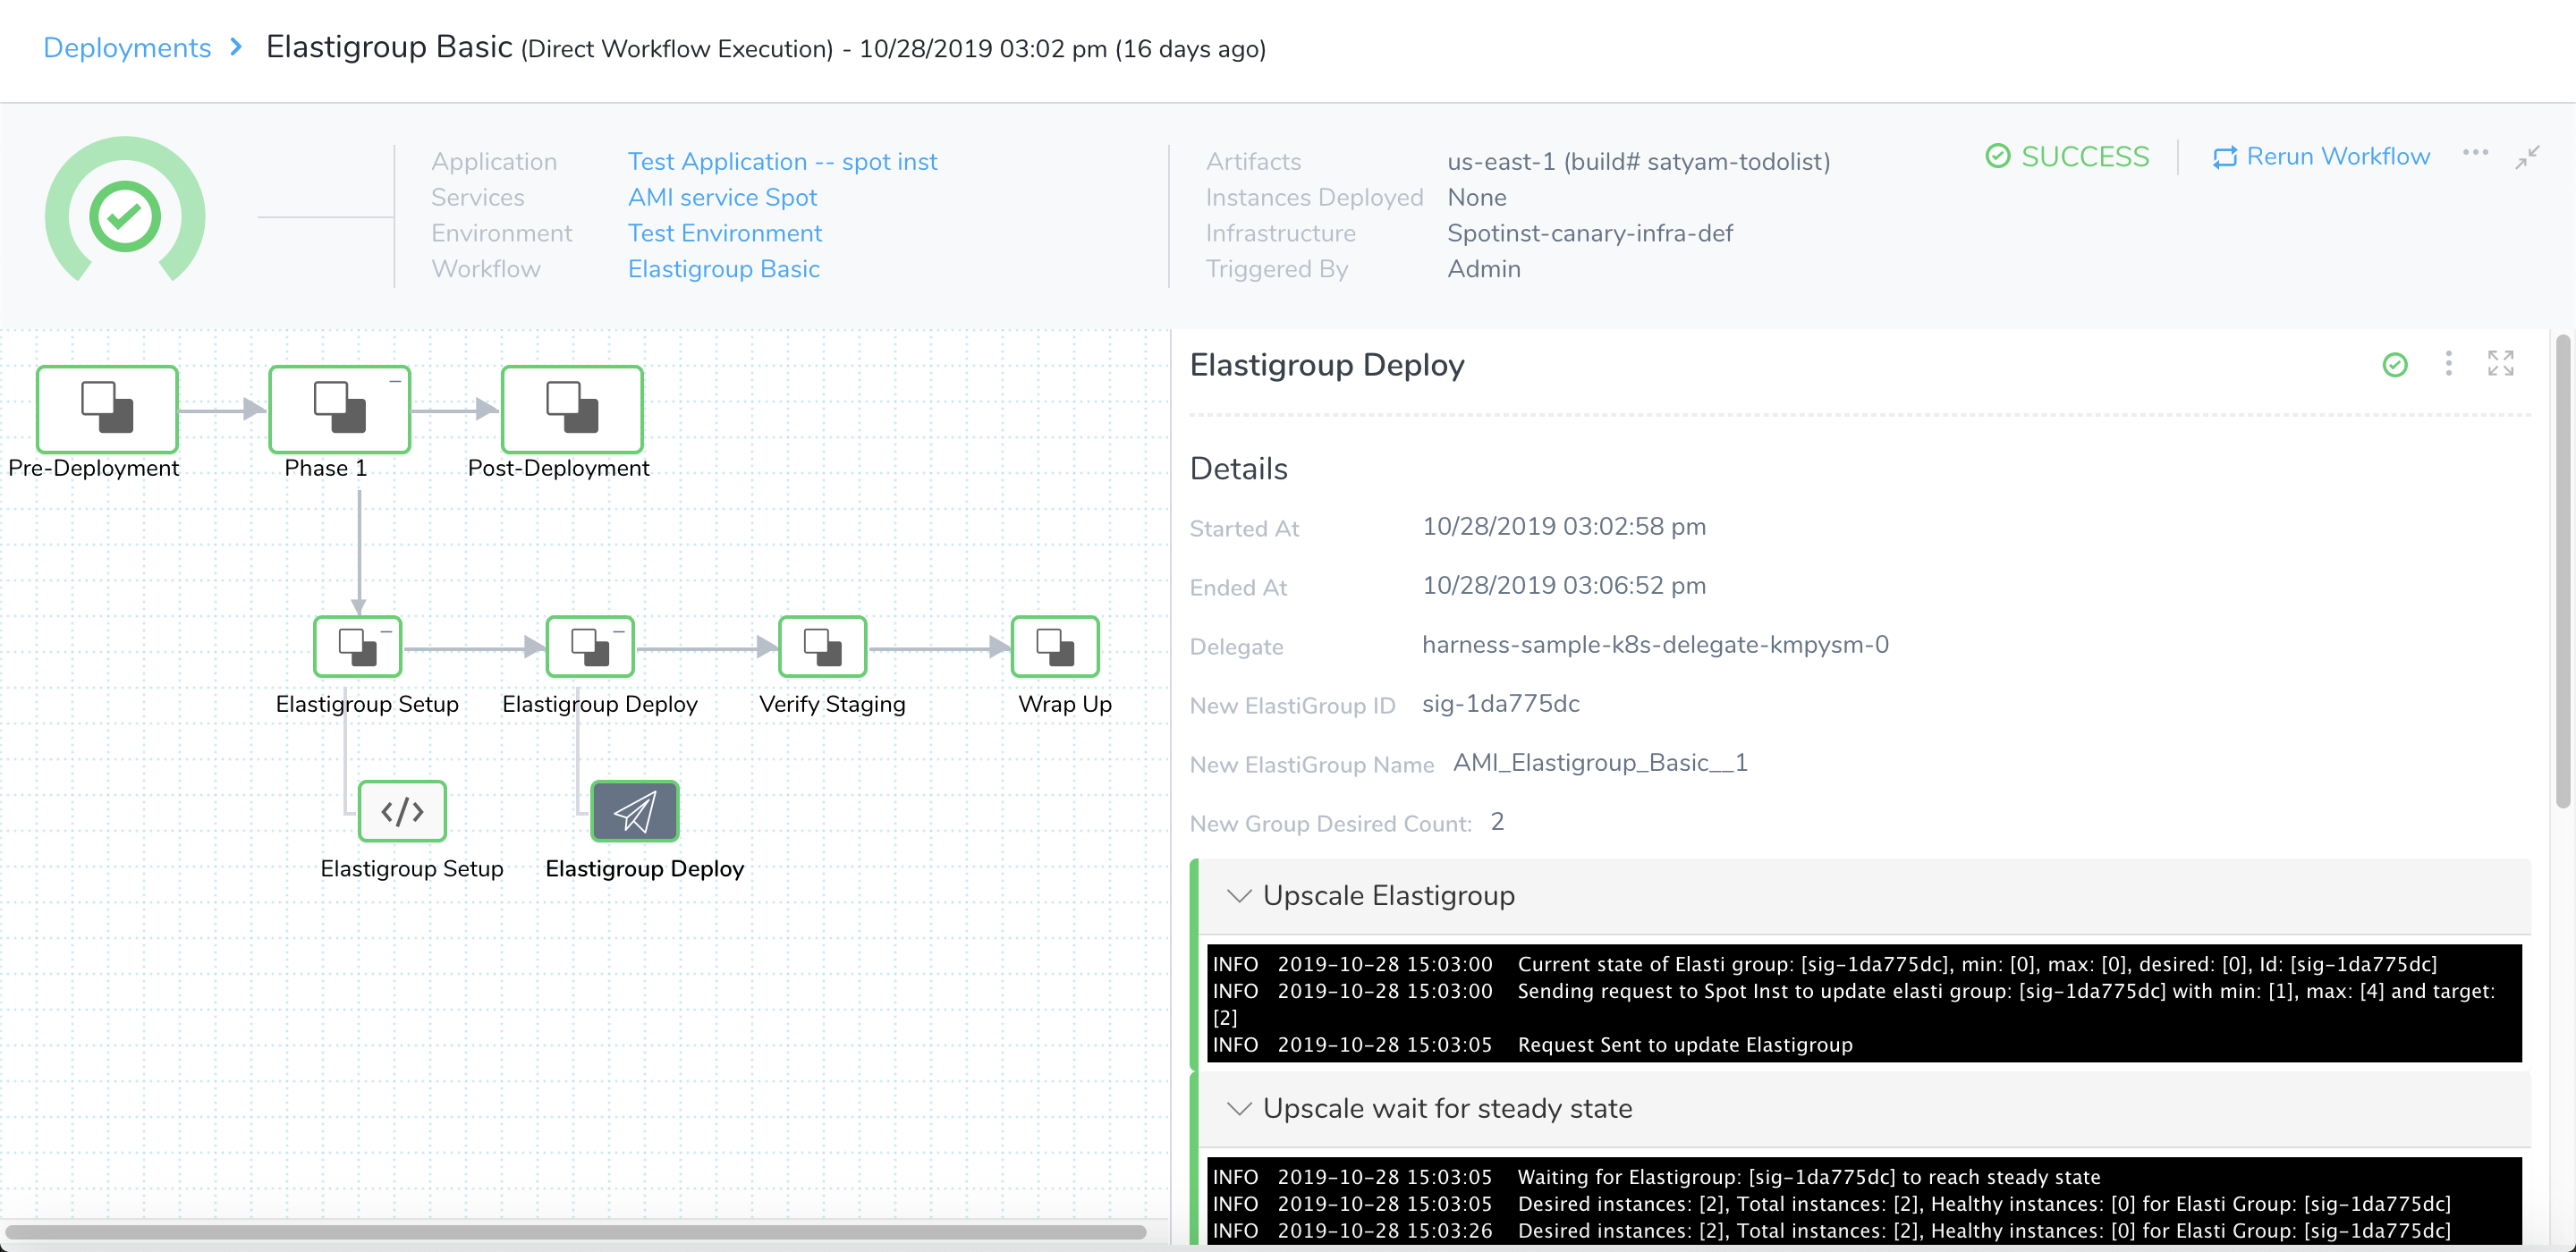
Task: Click the Elastigroup Deploy success check icon
Action: click(2395, 365)
